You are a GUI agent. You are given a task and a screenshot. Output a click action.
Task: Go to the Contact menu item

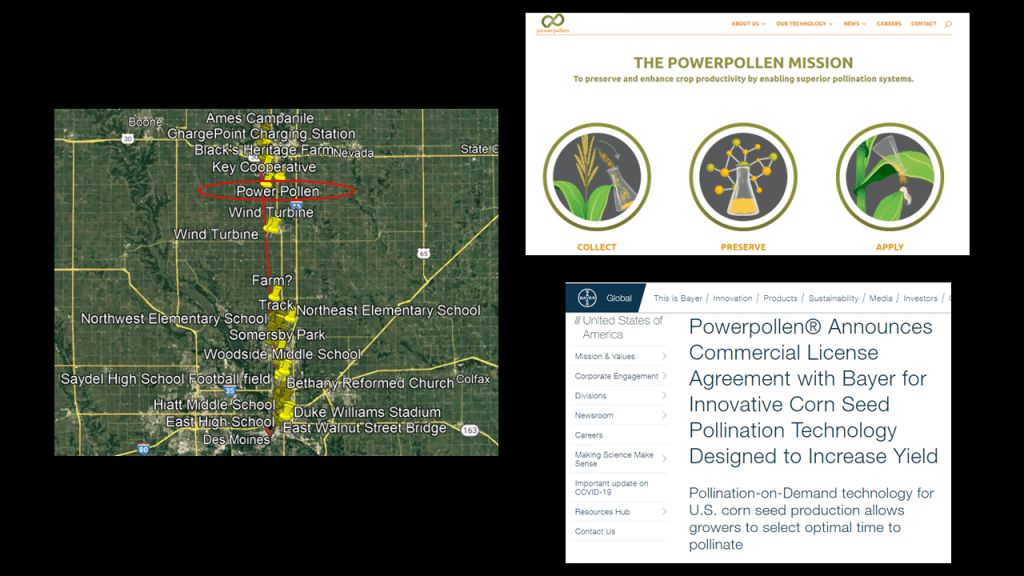coord(923,24)
